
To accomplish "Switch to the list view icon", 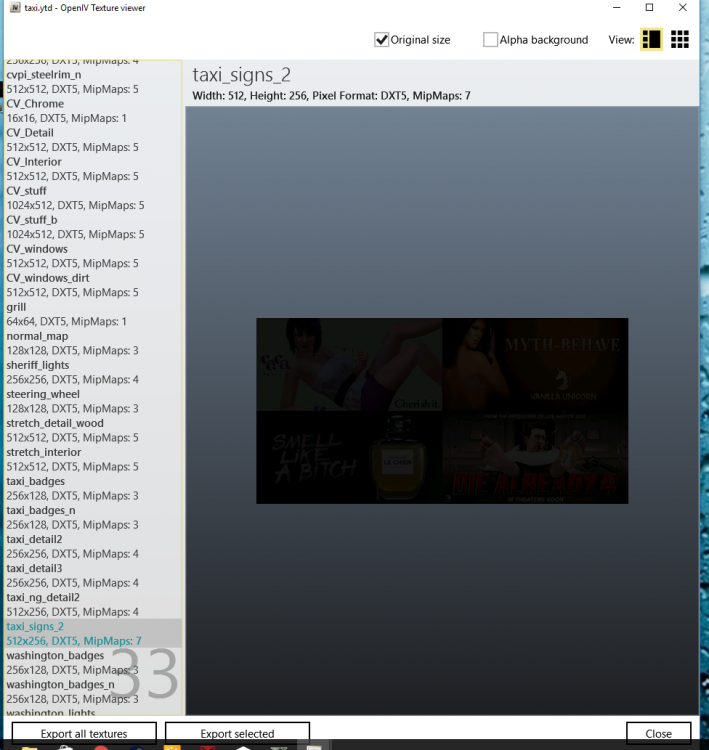I will tap(651, 40).
